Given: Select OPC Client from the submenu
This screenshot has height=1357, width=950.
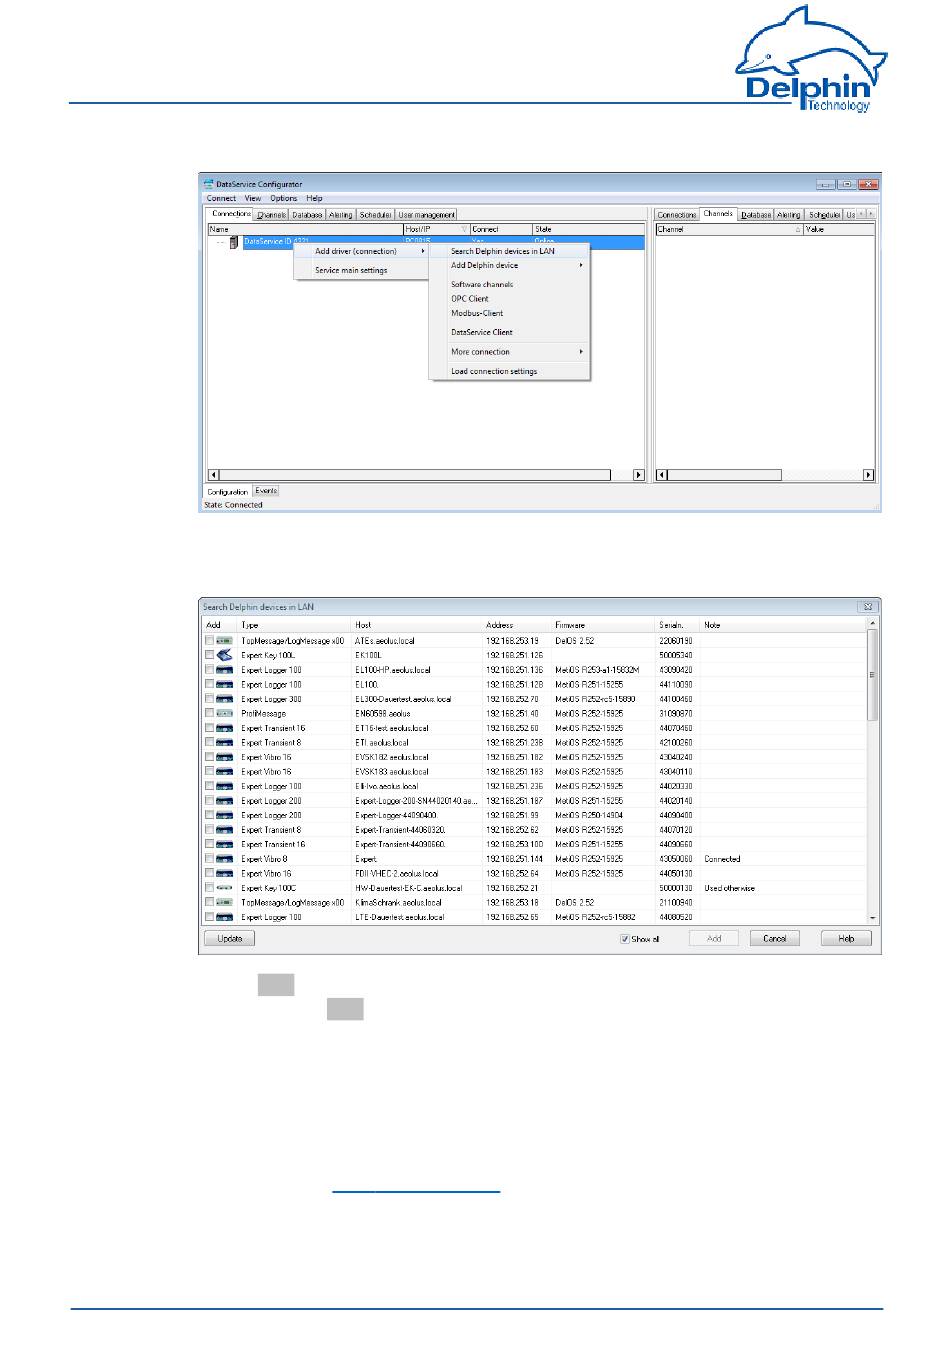Looking at the screenshot, I should point(509,298).
